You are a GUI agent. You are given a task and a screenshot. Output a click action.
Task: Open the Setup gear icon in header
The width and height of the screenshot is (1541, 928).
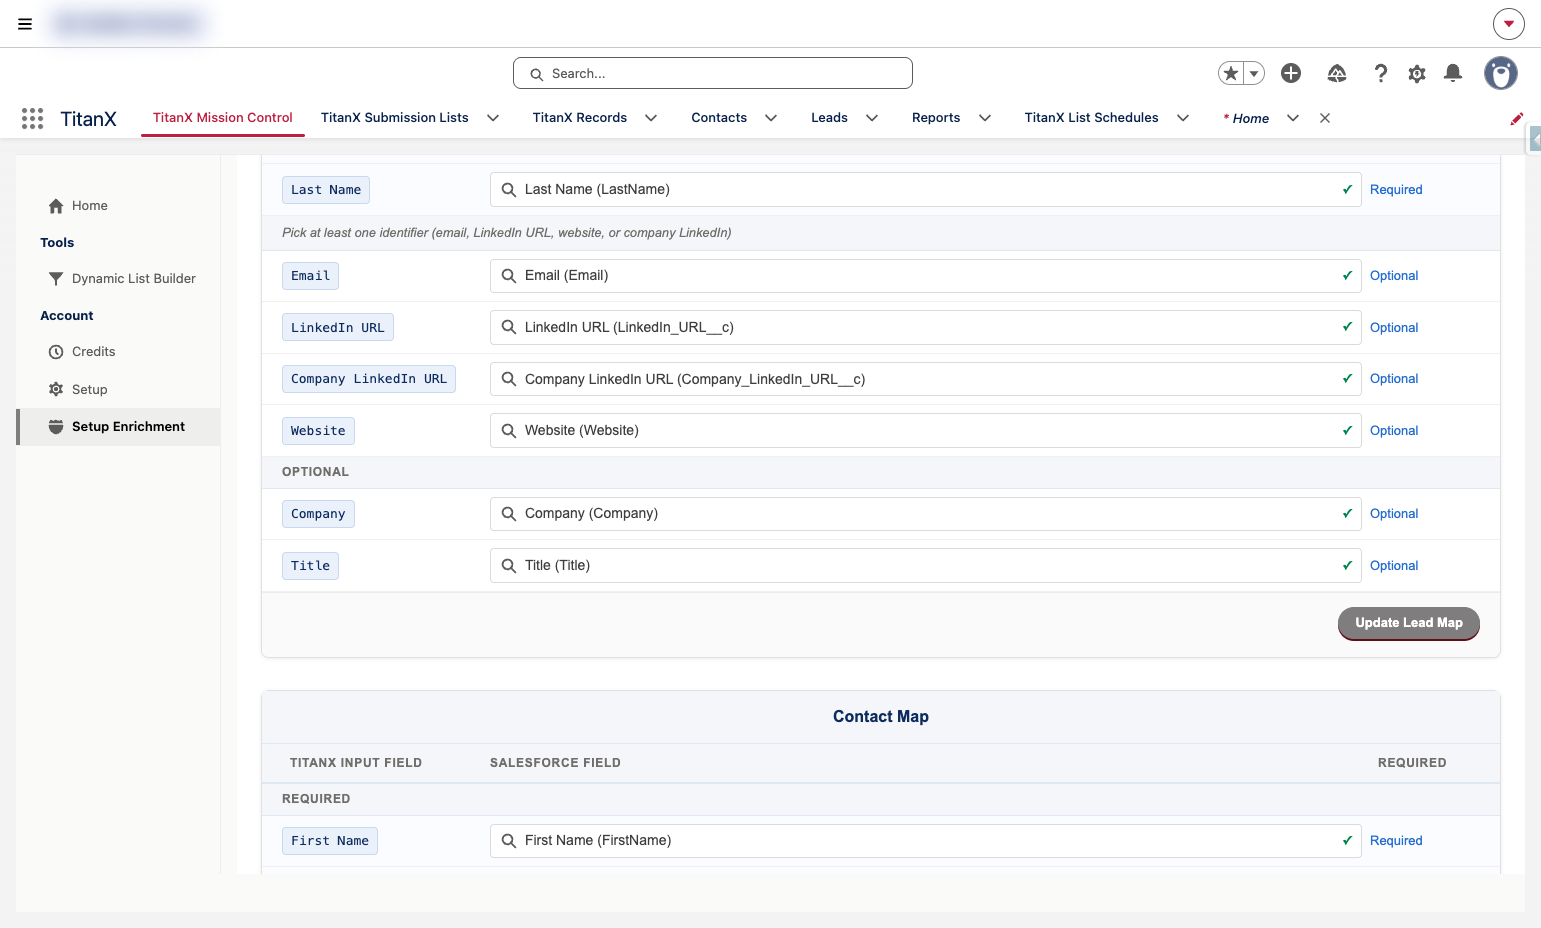(x=1417, y=73)
